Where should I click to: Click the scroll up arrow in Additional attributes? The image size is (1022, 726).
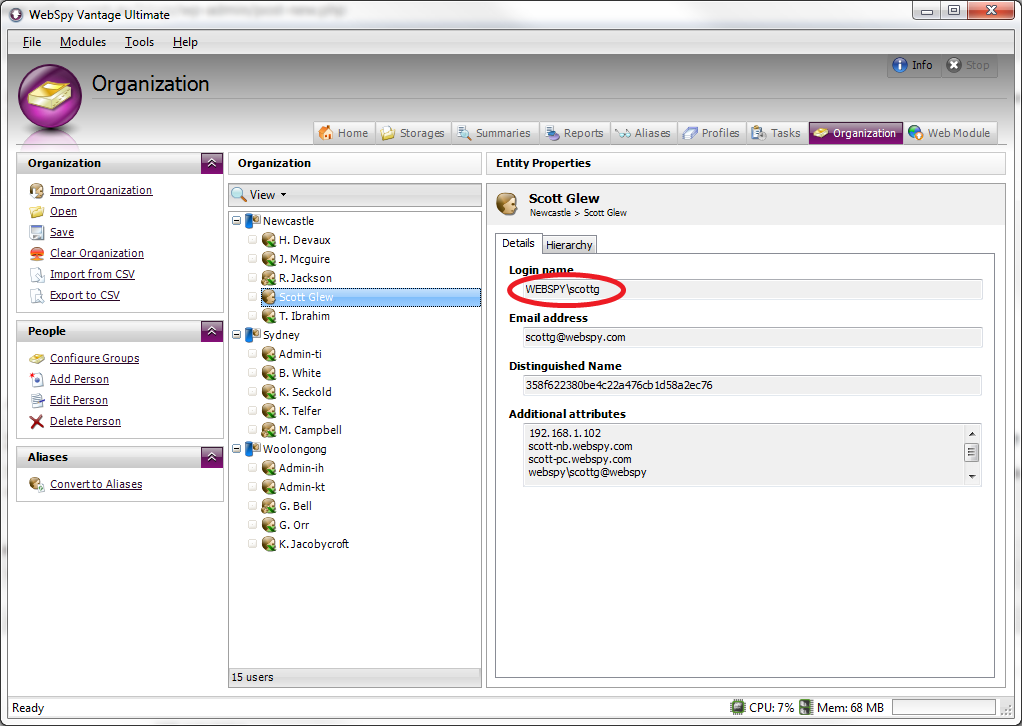[971, 433]
